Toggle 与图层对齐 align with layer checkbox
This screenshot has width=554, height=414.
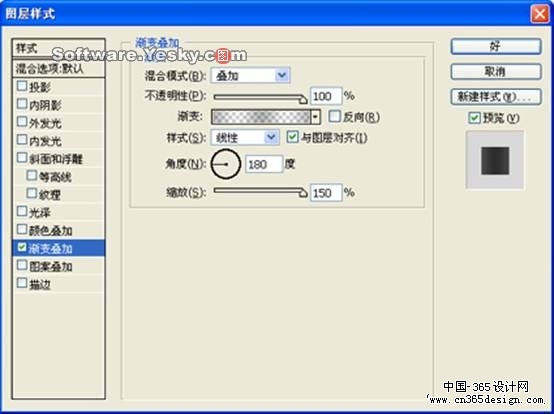pyautogui.click(x=292, y=137)
